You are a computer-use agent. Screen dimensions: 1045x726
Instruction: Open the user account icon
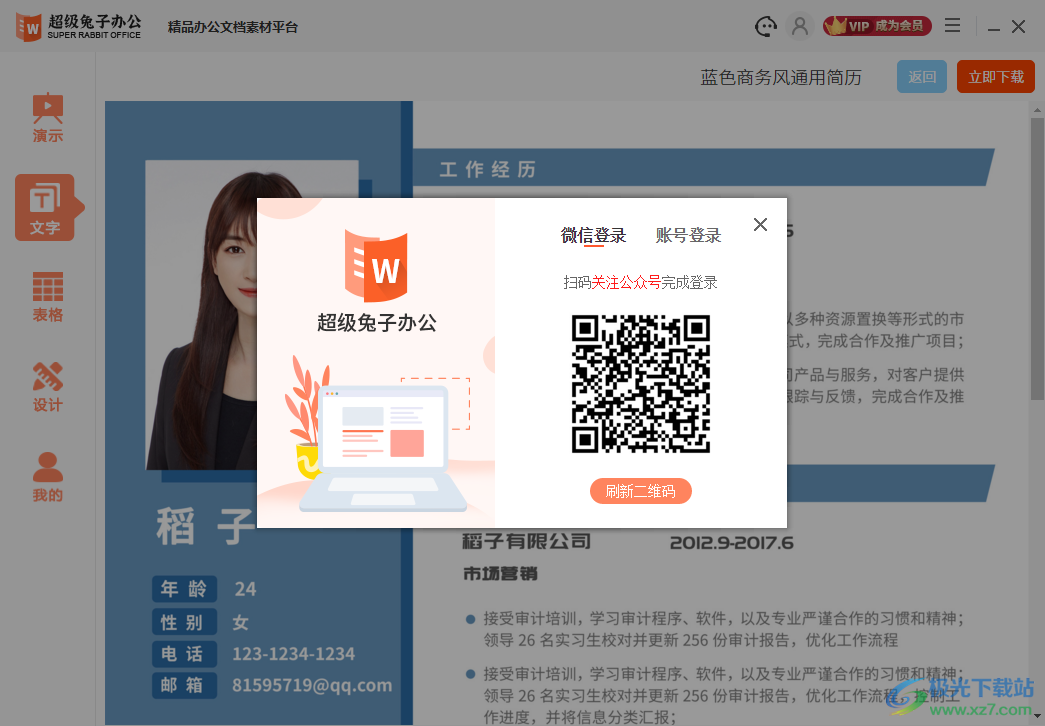coord(800,26)
